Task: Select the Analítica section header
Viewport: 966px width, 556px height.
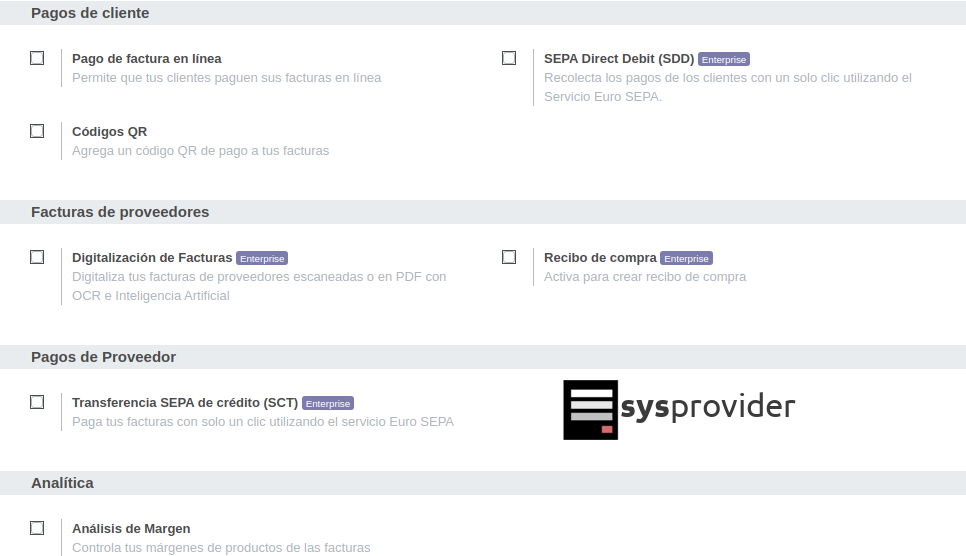Action: (62, 483)
